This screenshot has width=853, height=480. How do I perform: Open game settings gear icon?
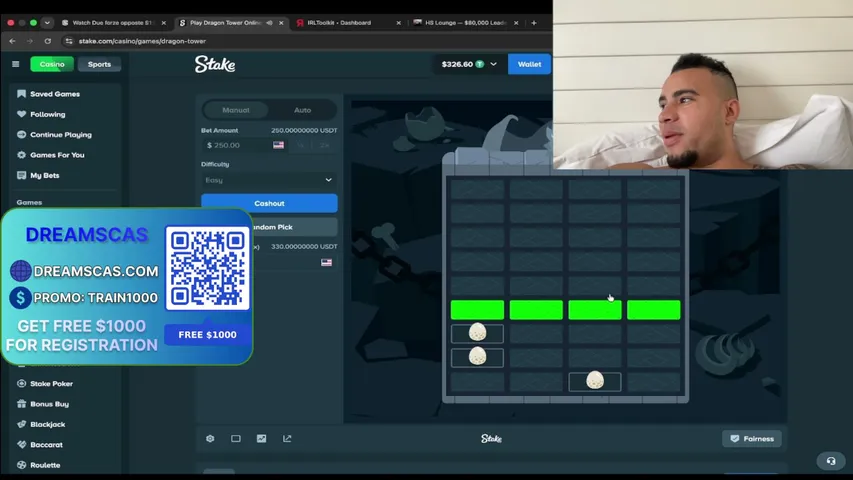[x=210, y=439]
